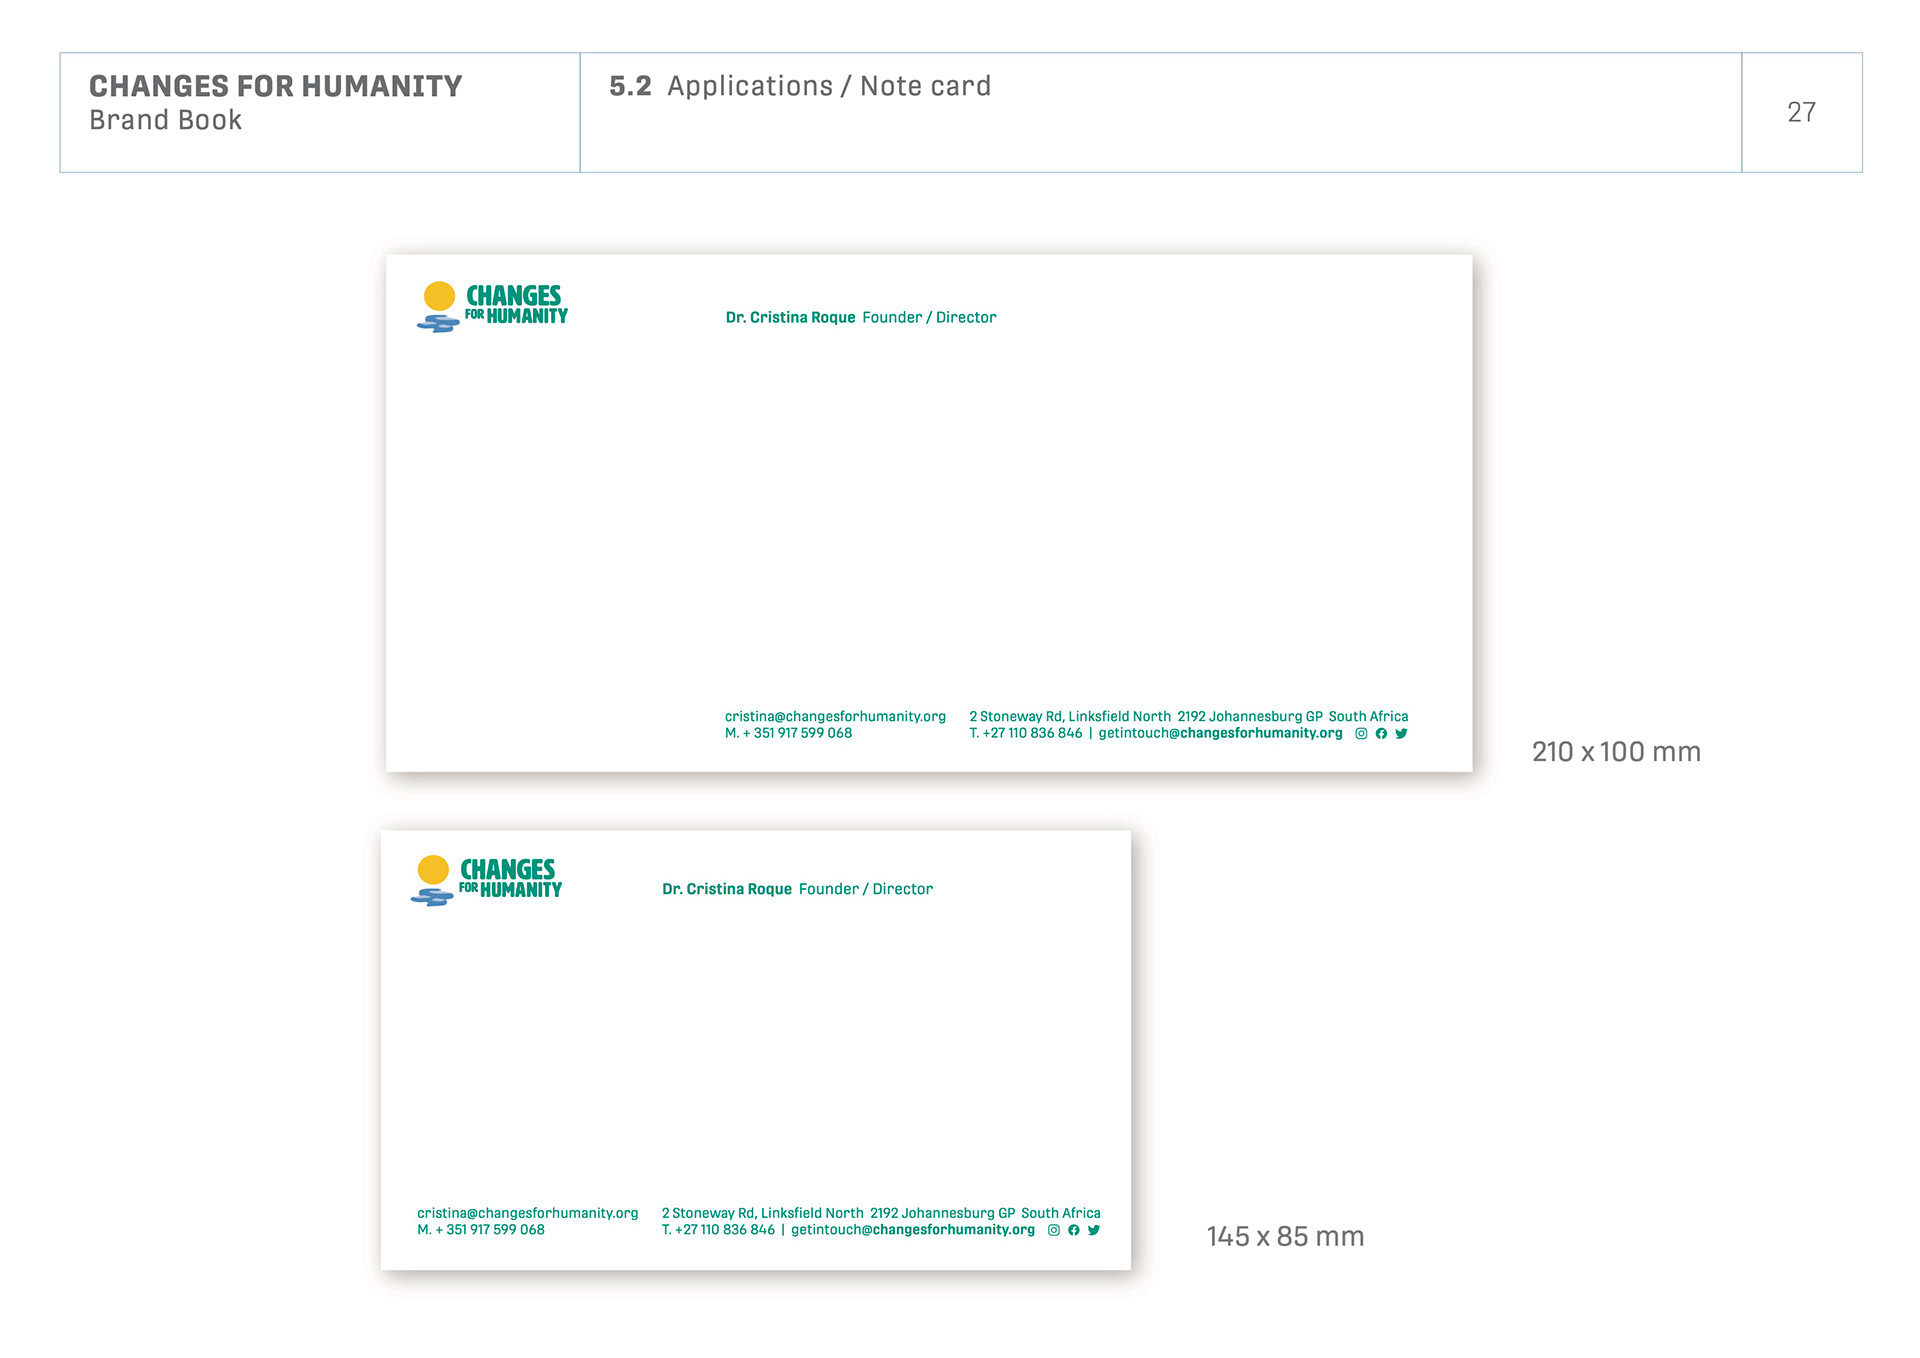This screenshot has height=1358, width=1920.
Task: Click the Twitter bird icon on the smaller note card
Action: click(x=1094, y=1230)
